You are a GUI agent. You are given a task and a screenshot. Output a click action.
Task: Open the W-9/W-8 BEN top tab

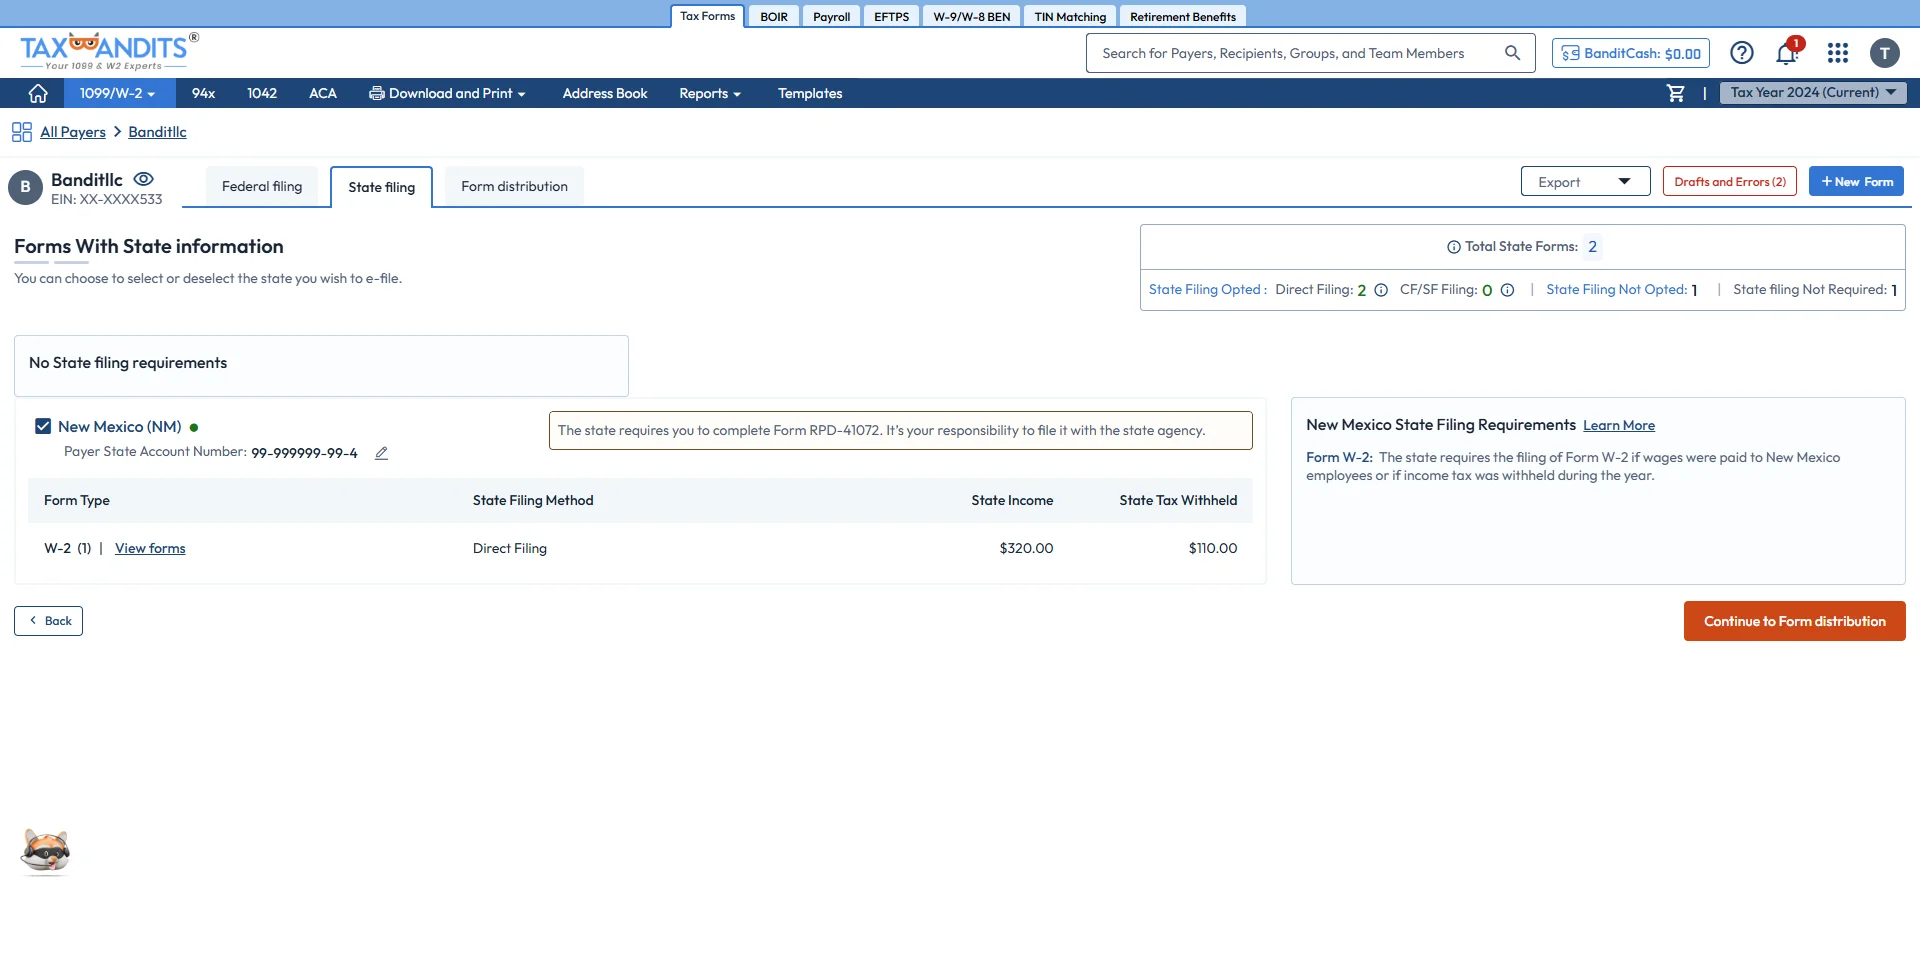[x=972, y=17]
